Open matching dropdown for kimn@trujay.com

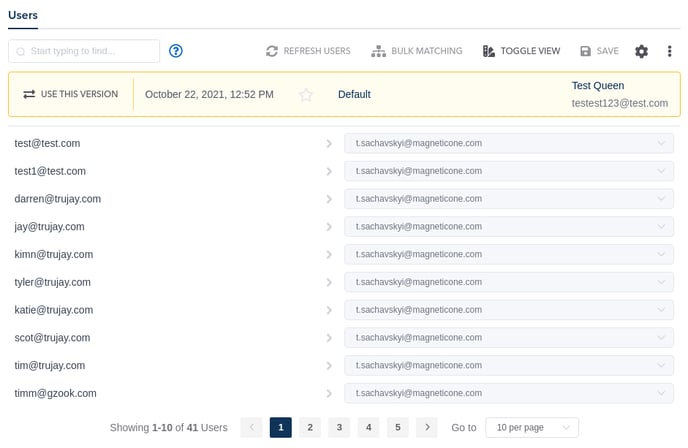pyautogui.click(x=509, y=254)
